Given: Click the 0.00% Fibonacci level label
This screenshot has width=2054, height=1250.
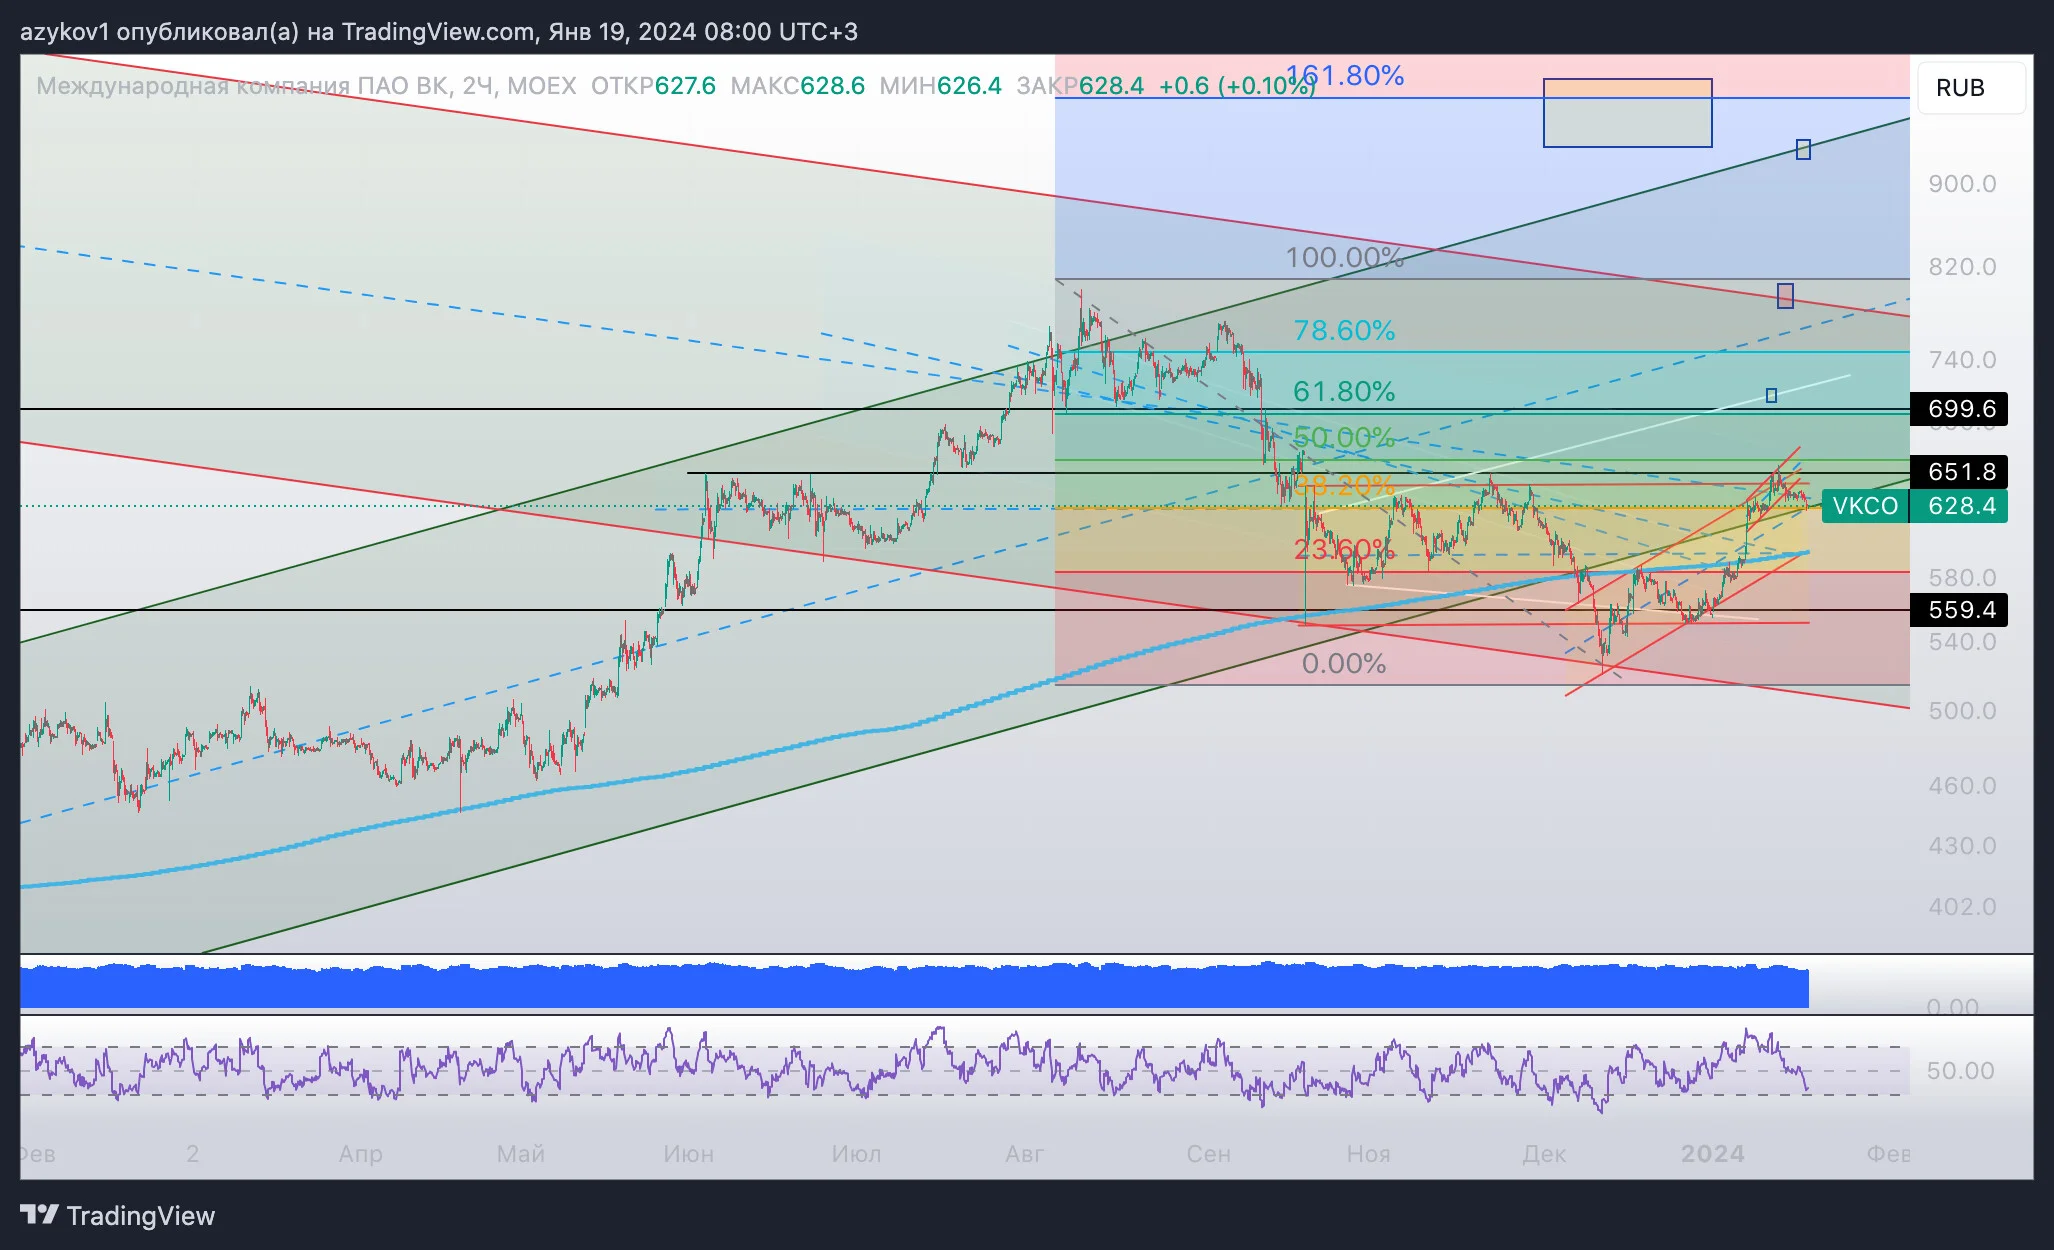Looking at the screenshot, I should coord(1344,664).
